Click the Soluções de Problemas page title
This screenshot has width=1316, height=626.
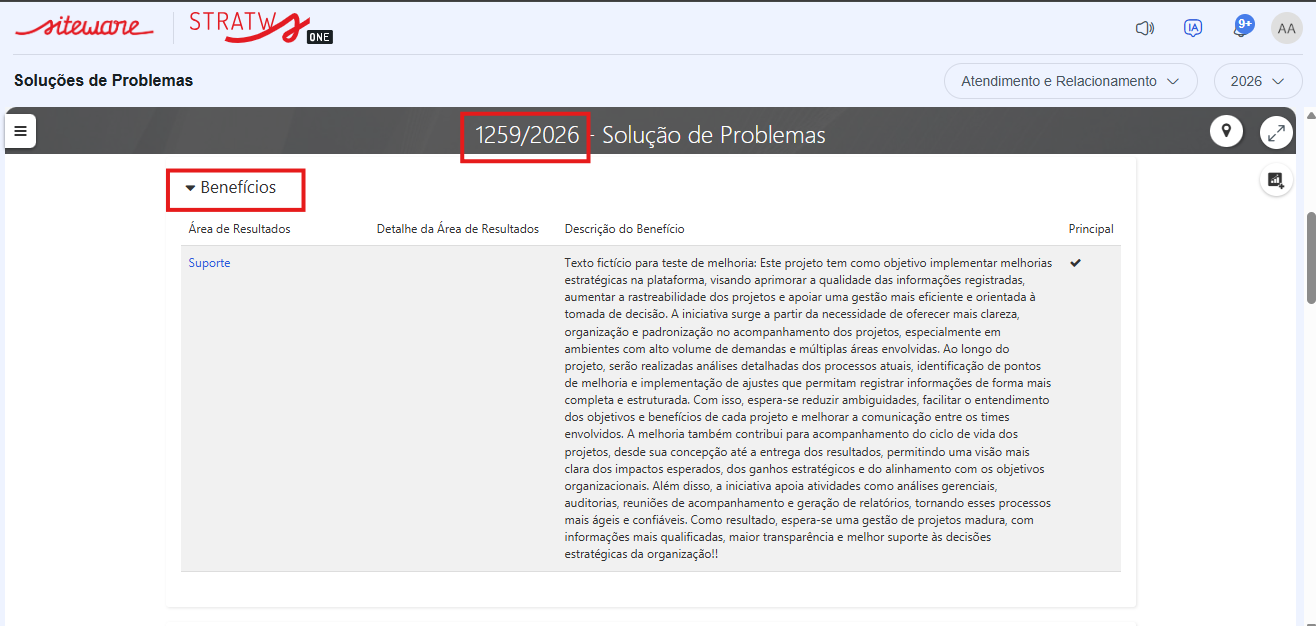pos(103,80)
